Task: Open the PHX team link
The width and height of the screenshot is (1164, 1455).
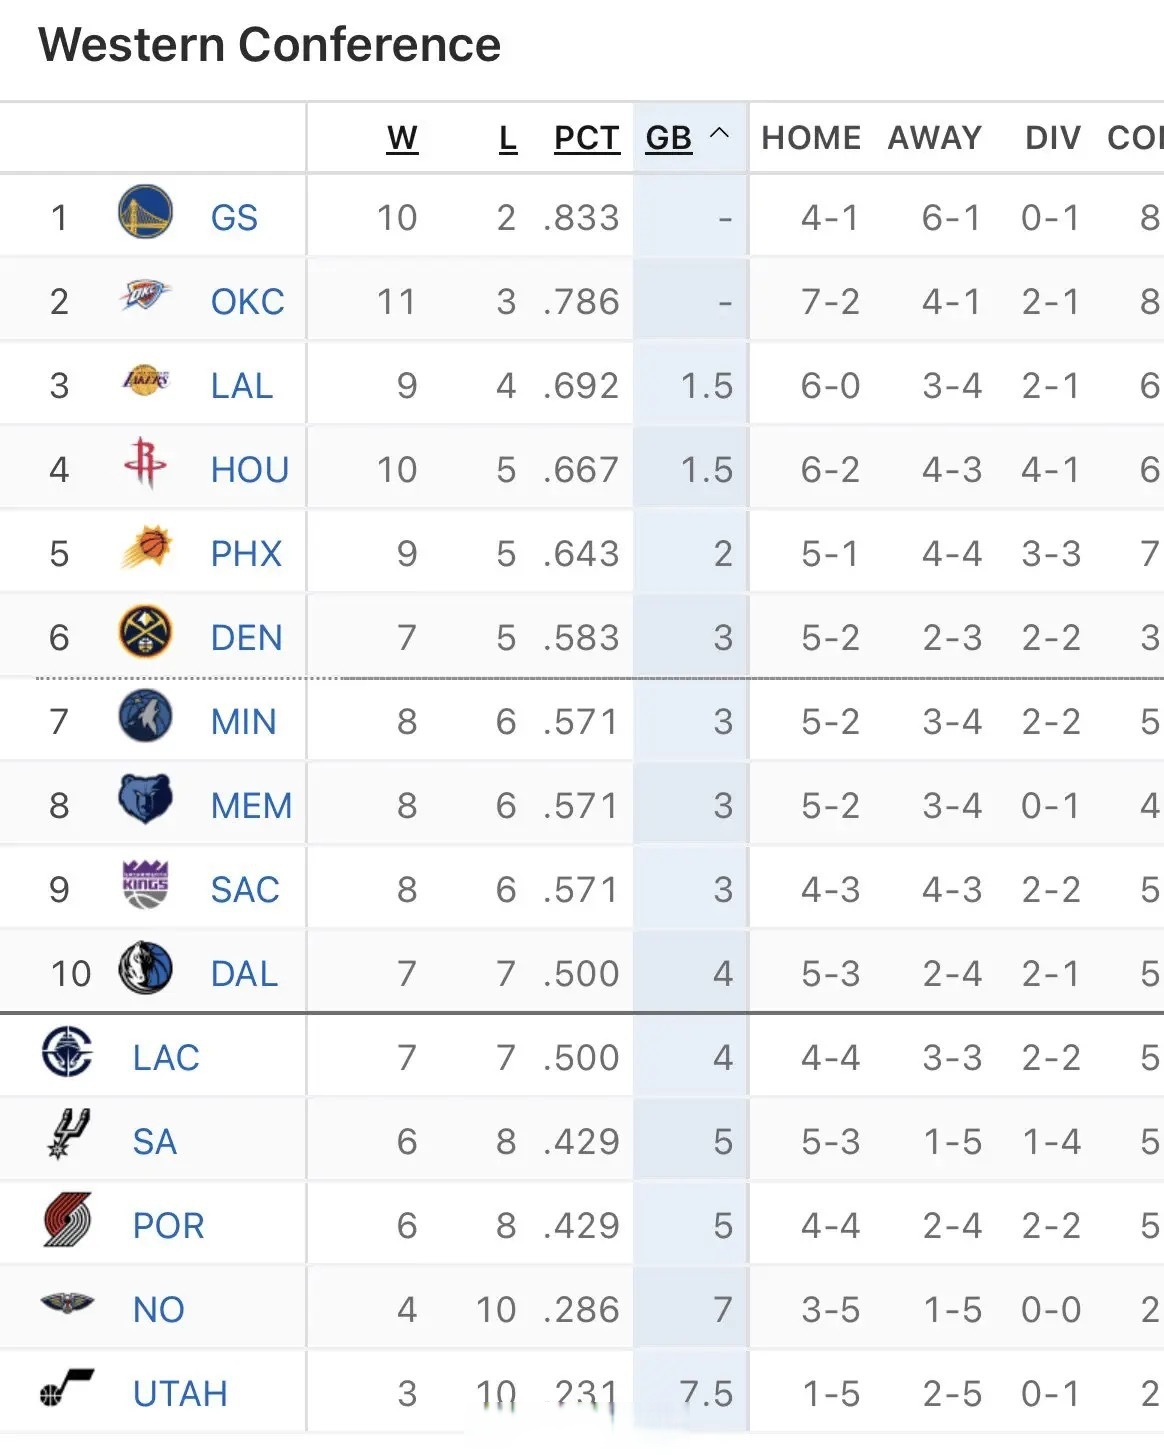Action: point(246,554)
